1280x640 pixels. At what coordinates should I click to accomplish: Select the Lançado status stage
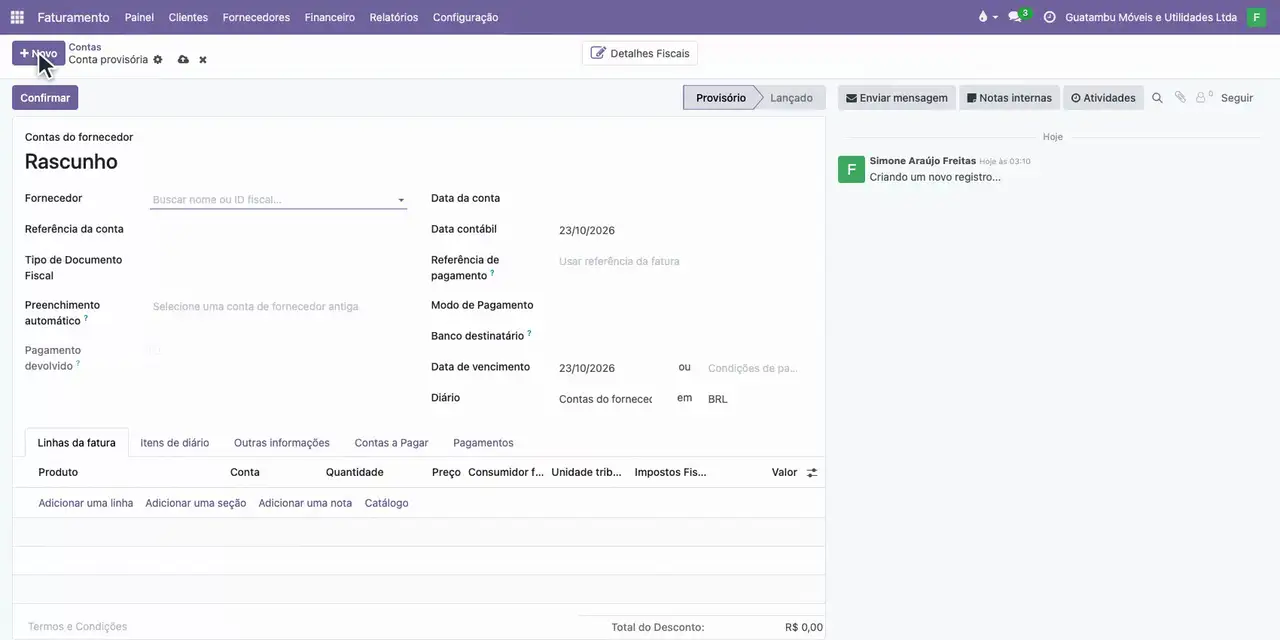792,98
